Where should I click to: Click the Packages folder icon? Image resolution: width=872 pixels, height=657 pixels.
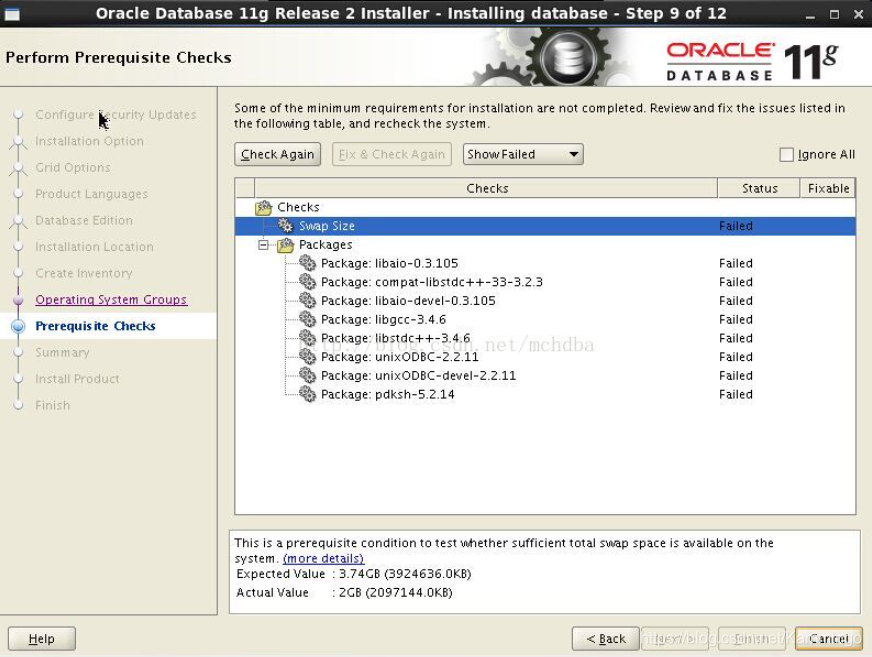(x=285, y=245)
